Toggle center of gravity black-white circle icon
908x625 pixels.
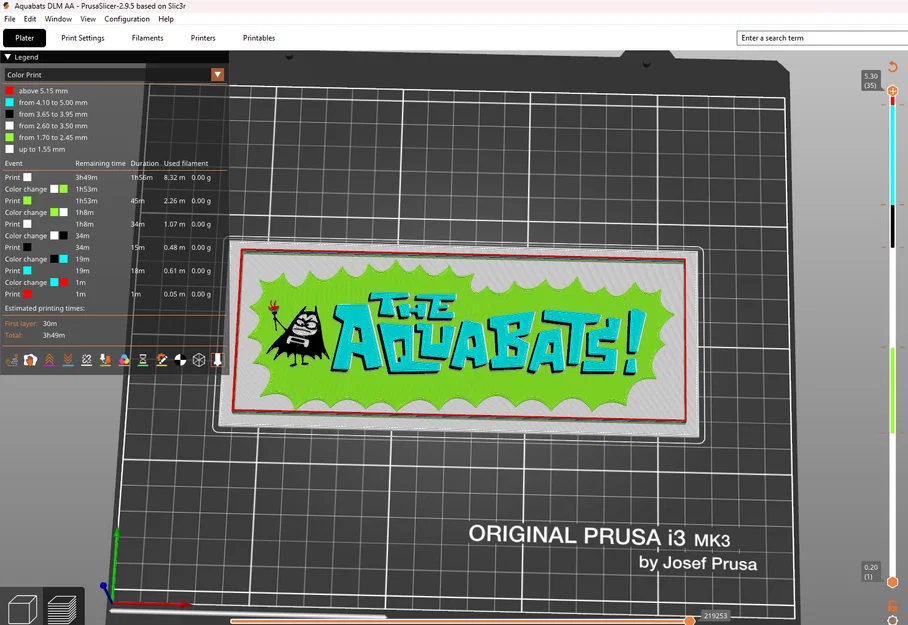[180, 360]
